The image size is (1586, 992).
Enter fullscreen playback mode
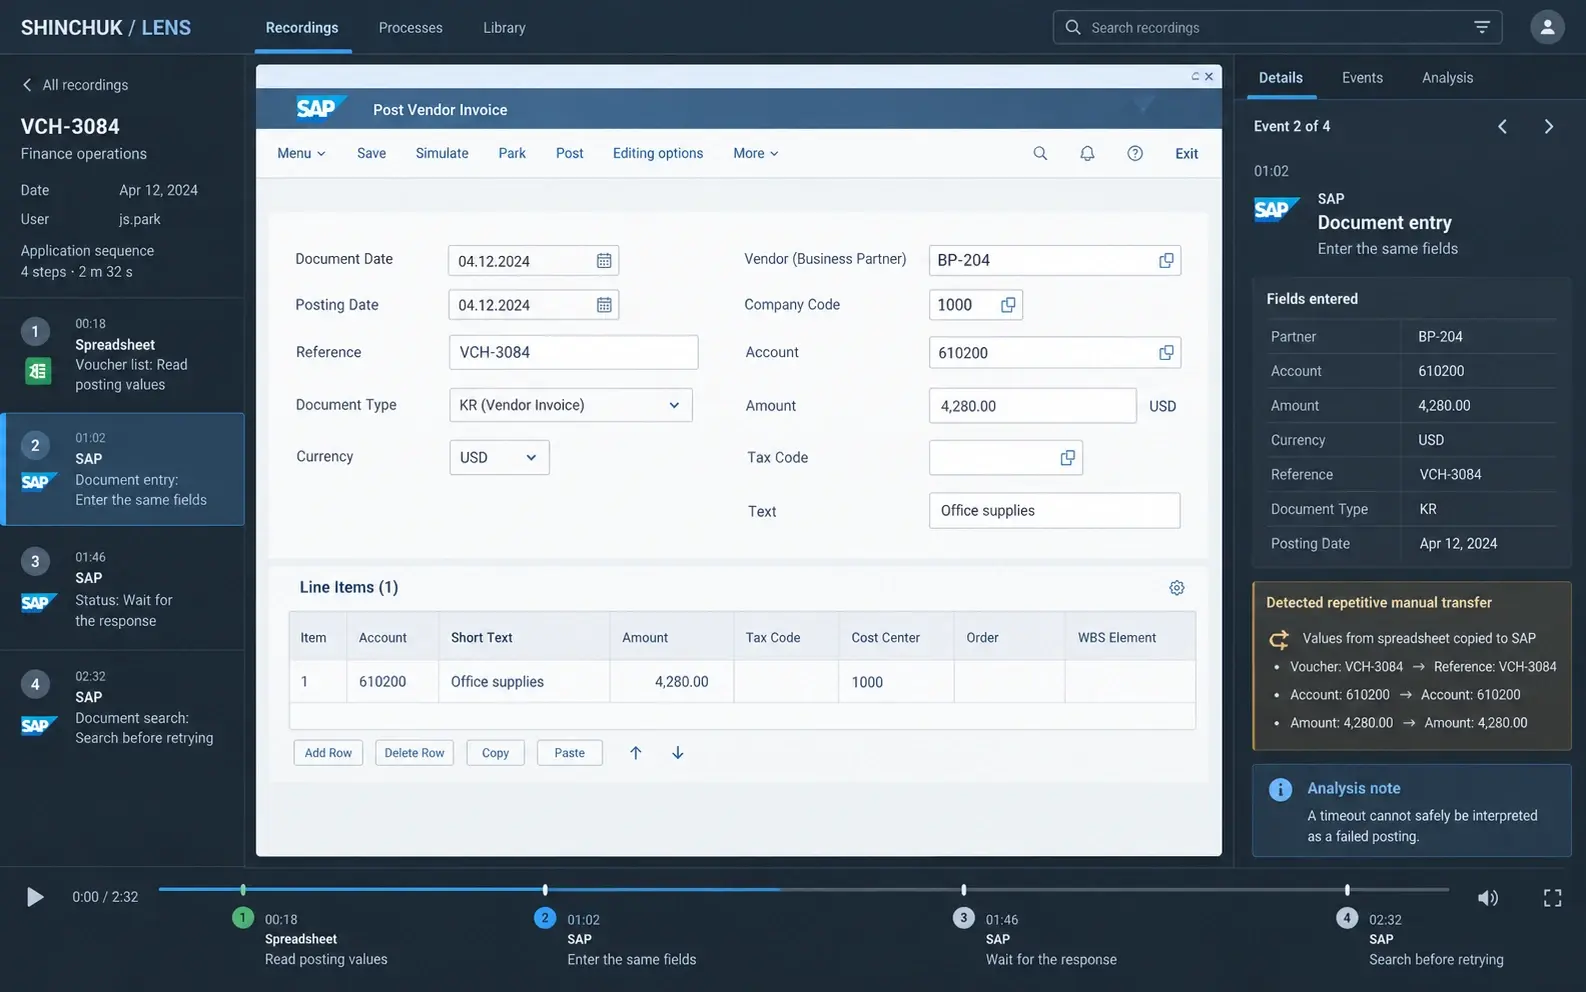1552,898
